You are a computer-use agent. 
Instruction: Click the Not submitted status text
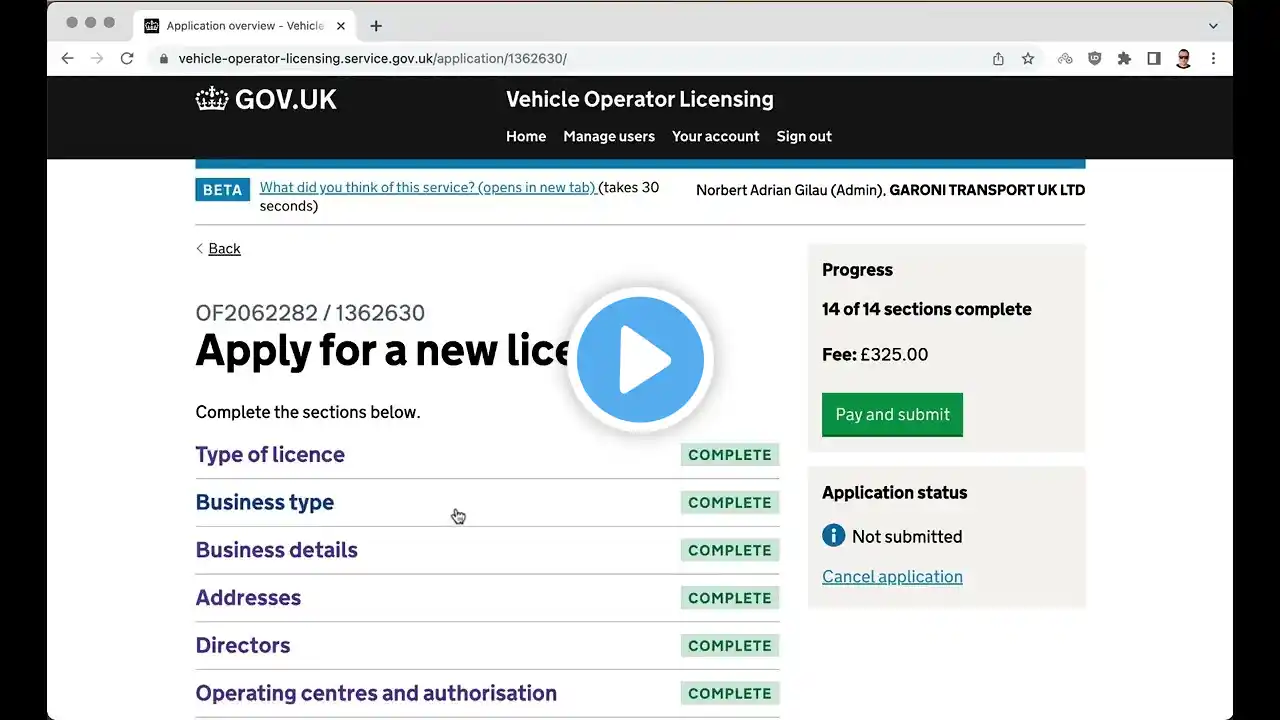(x=907, y=536)
